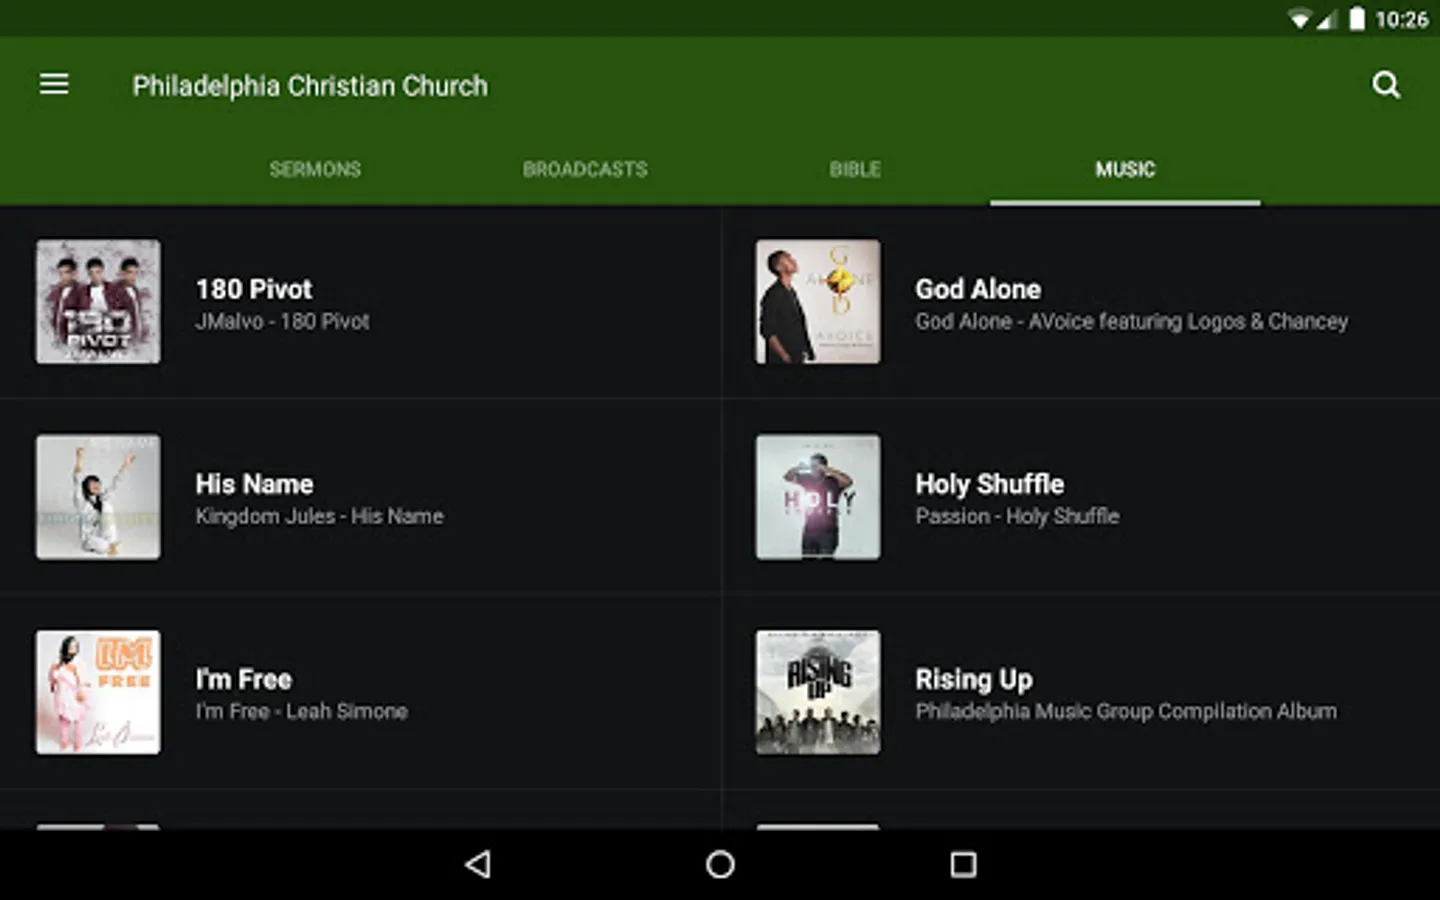Open the Android recent apps button
The height and width of the screenshot is (900, 1440).
coord(963,864)
